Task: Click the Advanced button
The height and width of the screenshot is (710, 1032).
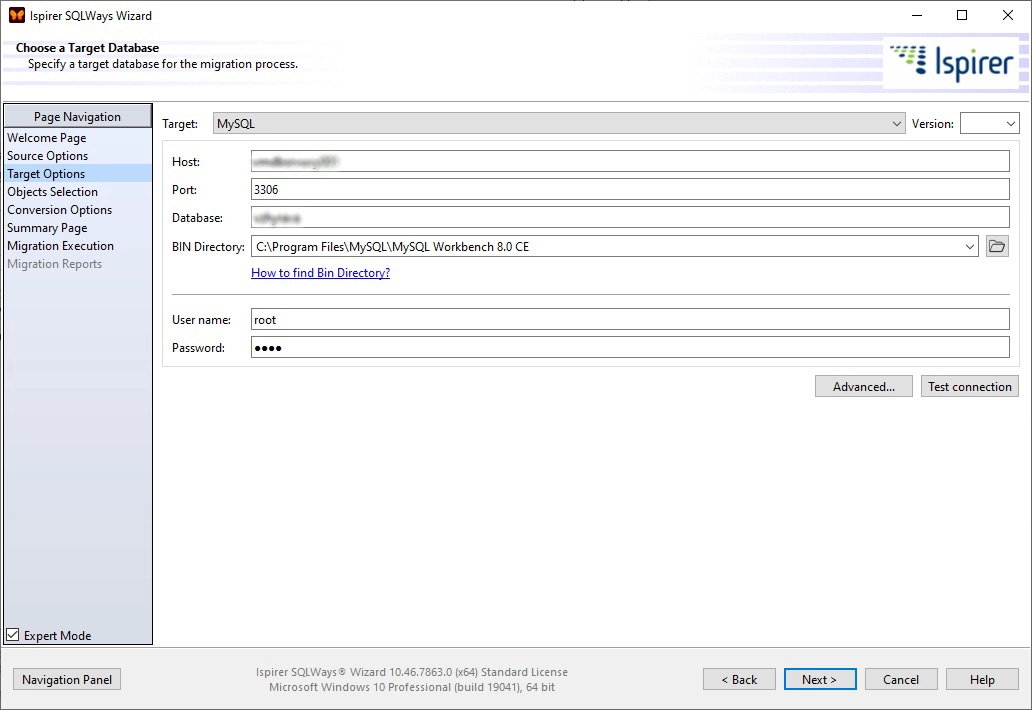Action: (862, 386)
